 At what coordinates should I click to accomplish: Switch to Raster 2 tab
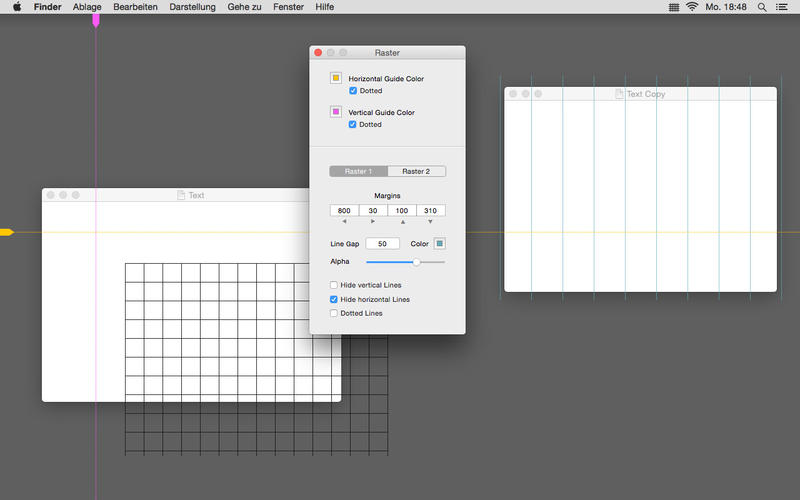pyautogui.click(x=416, y=171)
